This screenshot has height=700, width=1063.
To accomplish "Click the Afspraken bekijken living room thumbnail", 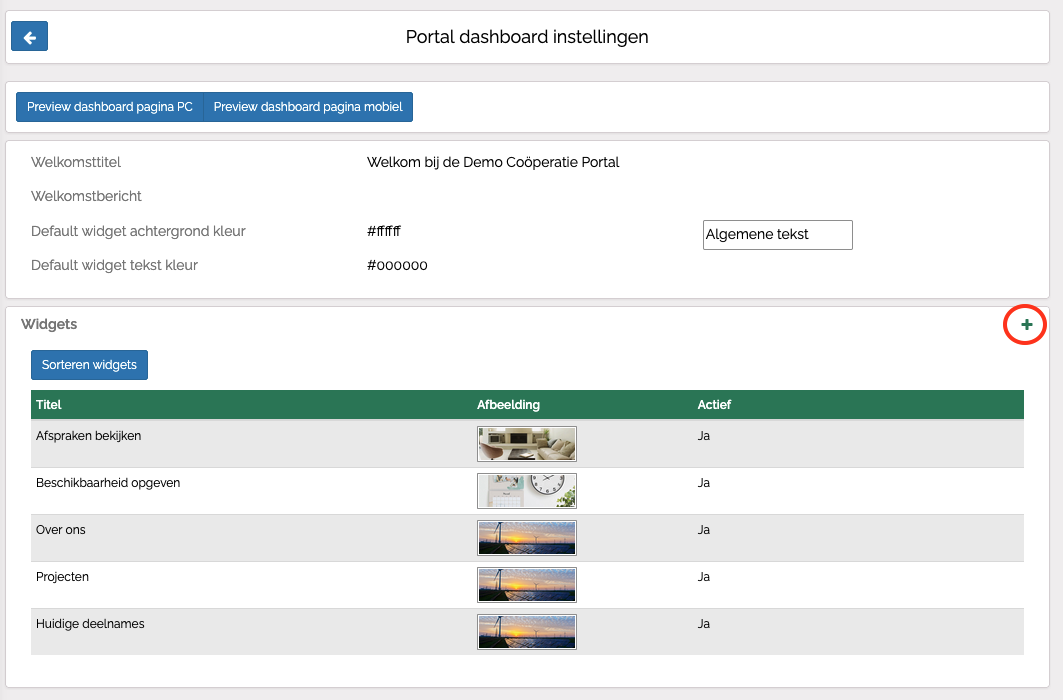I will click(x=526, y=444).
